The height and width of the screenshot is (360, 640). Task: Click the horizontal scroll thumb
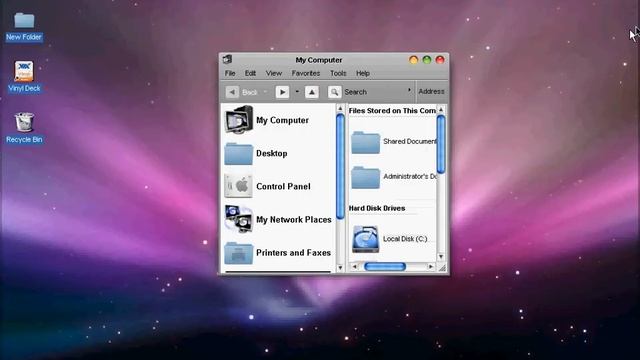click(385, 267)
